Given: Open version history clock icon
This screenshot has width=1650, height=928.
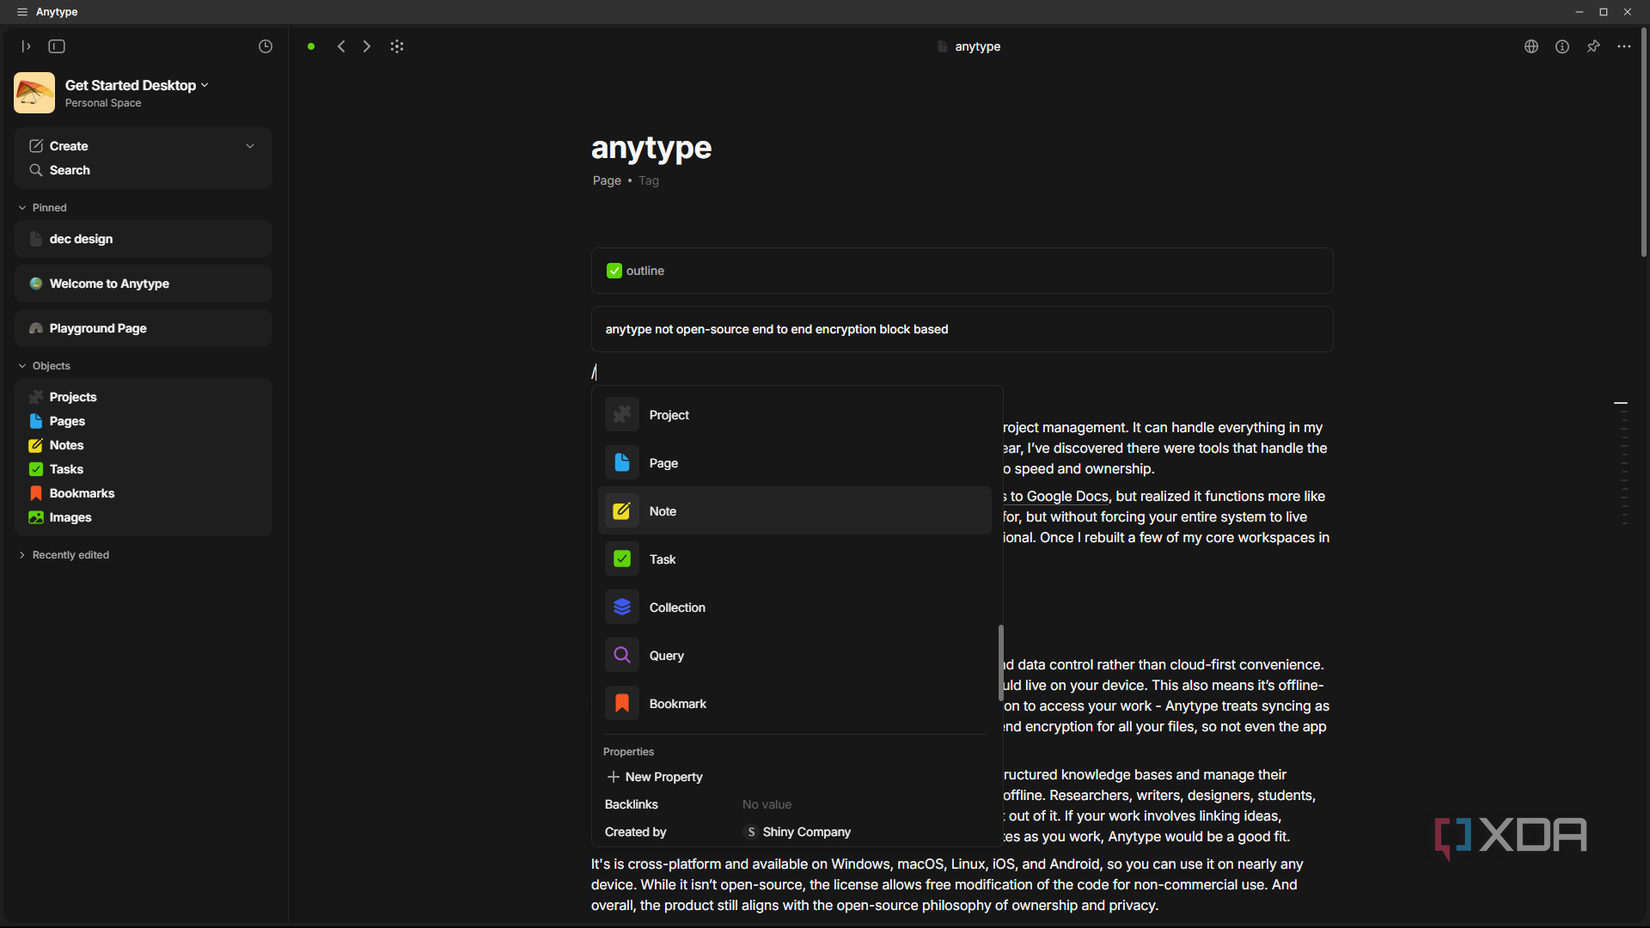Looking at the screenshot, I should tap(265, 46).
